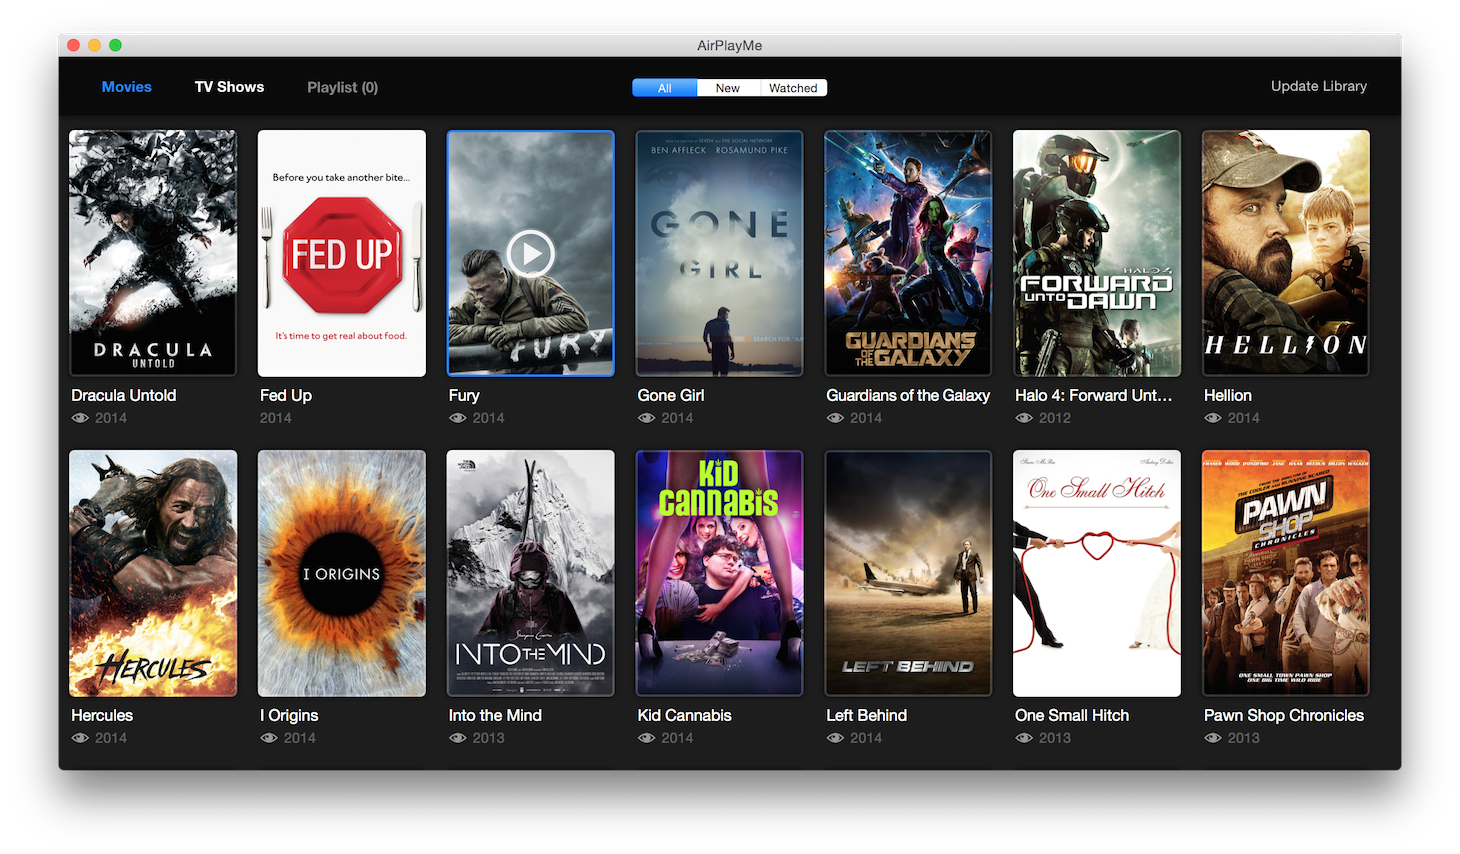Click the 2014 year under Fed Up

tap(276, 418)
